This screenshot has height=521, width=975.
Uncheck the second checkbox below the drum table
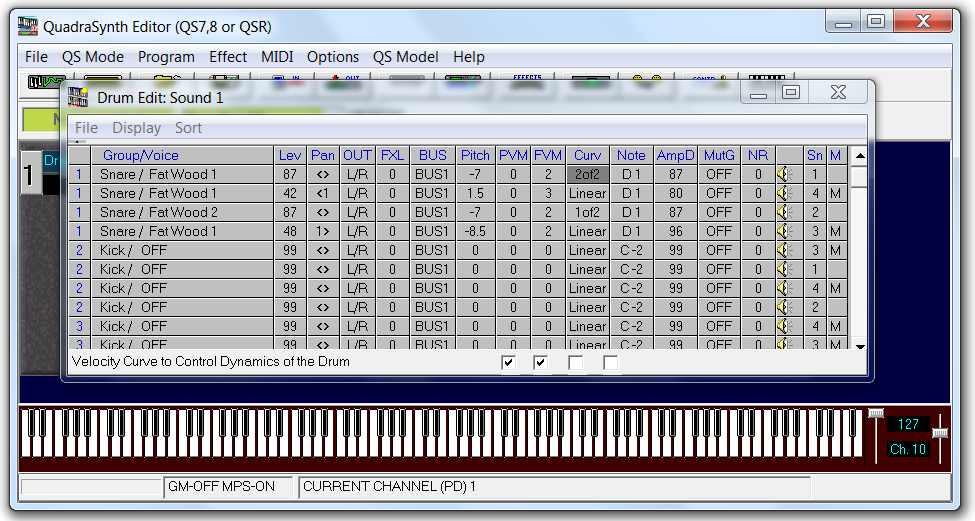click(541, 363)
